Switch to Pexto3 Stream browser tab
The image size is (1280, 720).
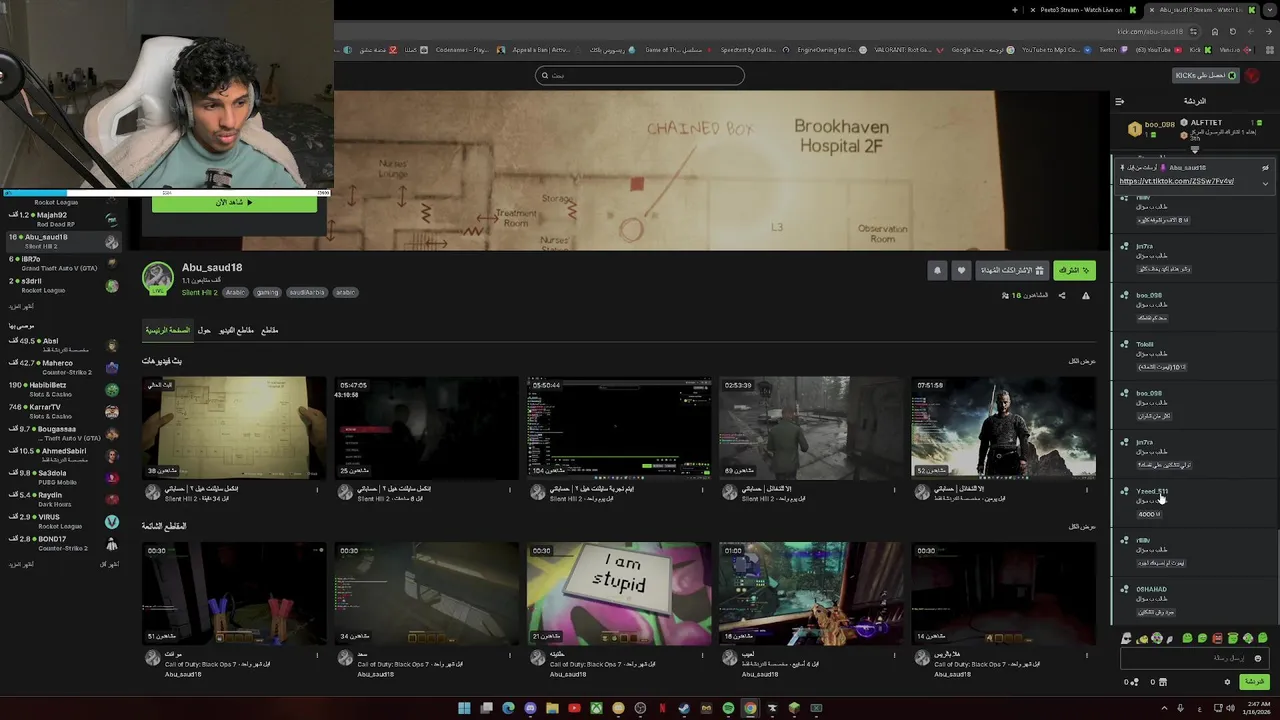pos(1082,10)
